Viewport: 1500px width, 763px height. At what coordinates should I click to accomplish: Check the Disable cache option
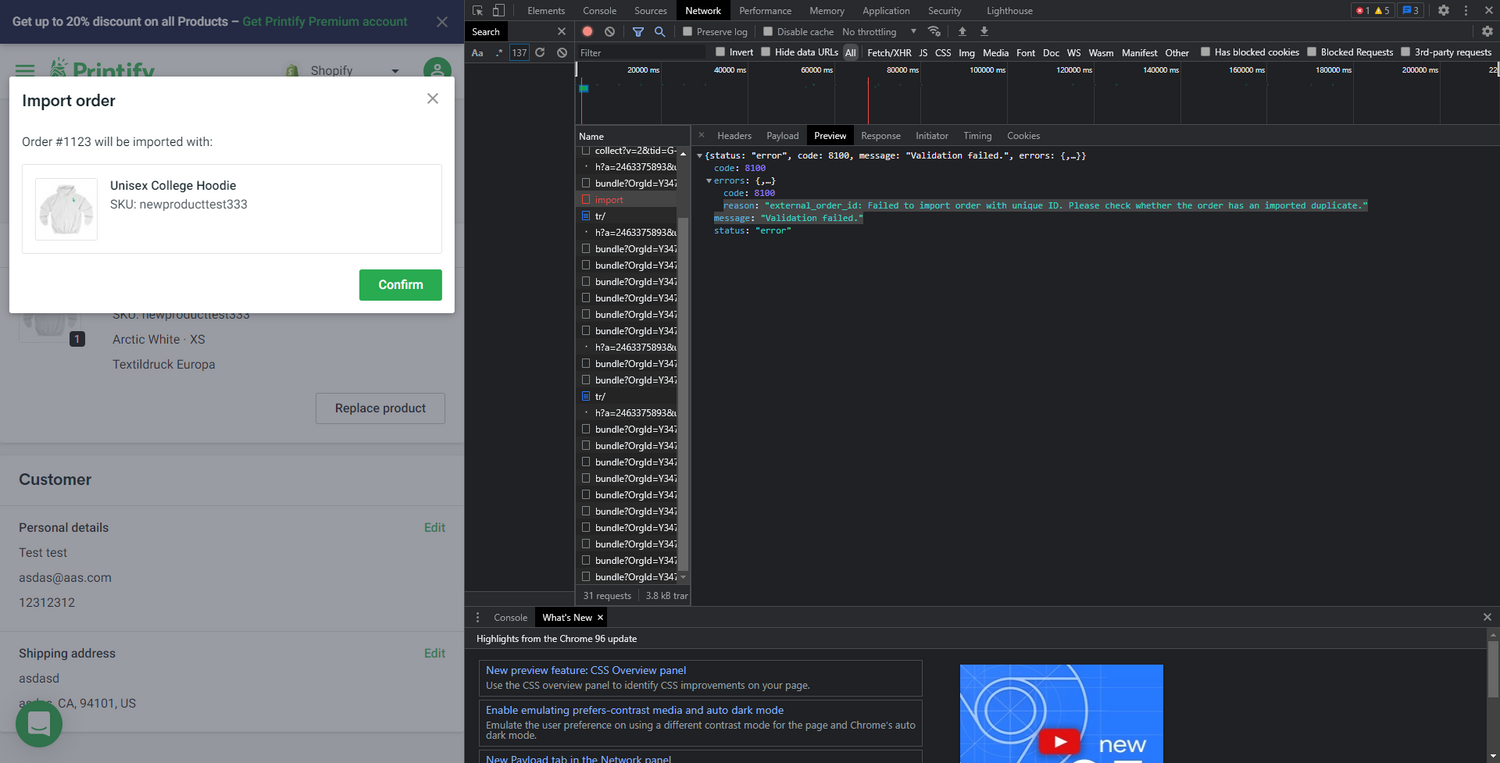[x=768, y=32]
